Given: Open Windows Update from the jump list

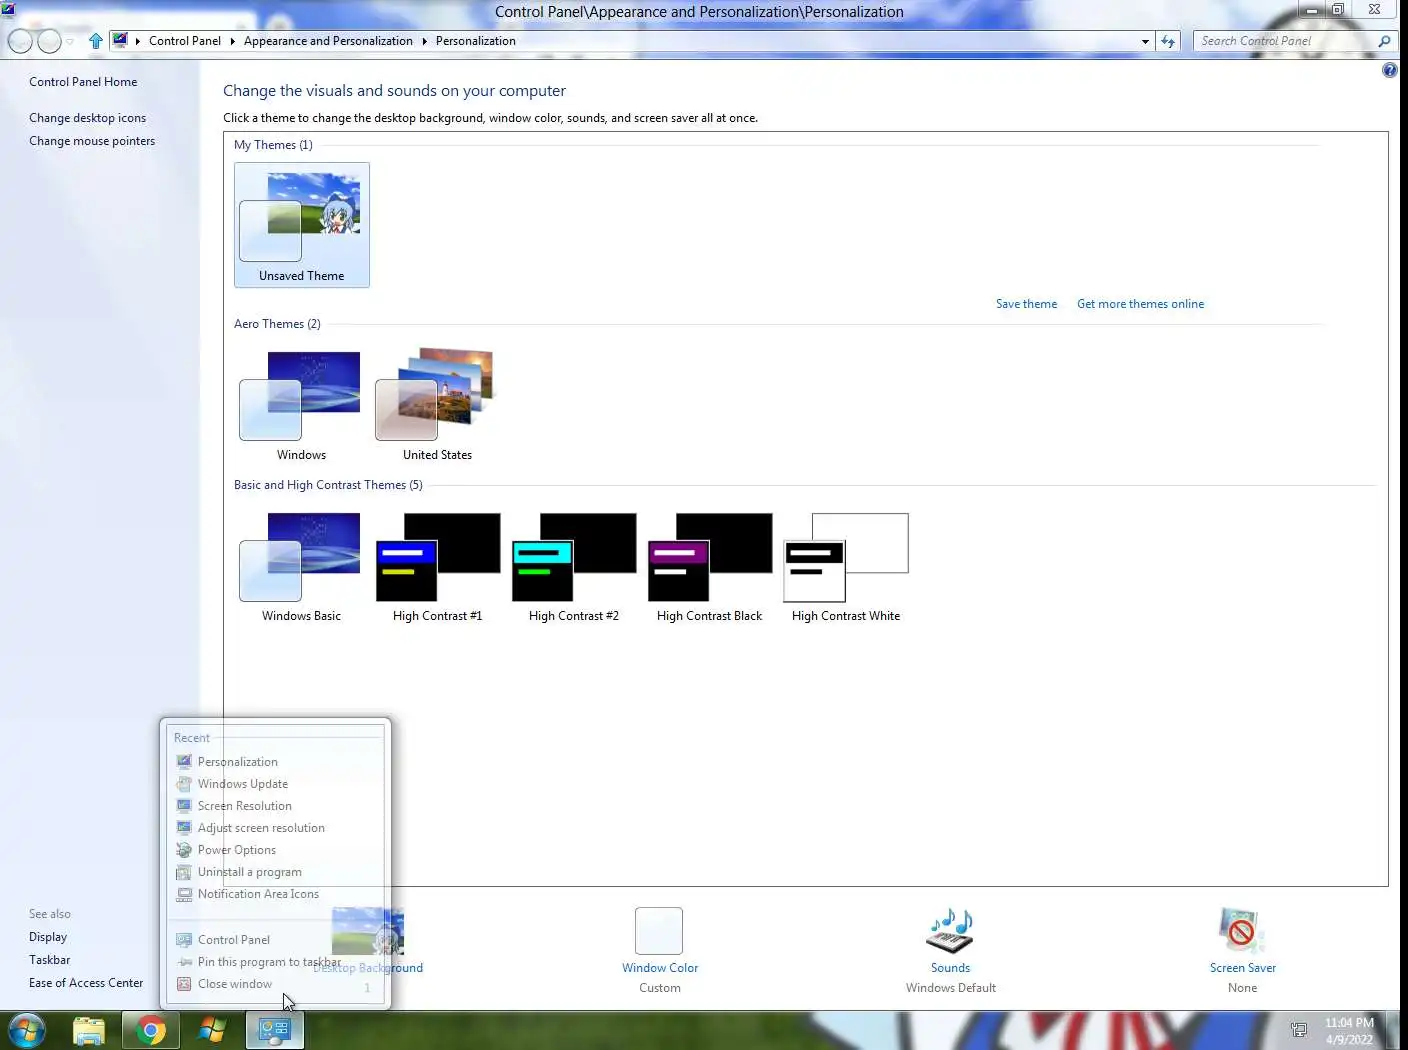Looking at the screenshot, I should (x=276, y=784).
